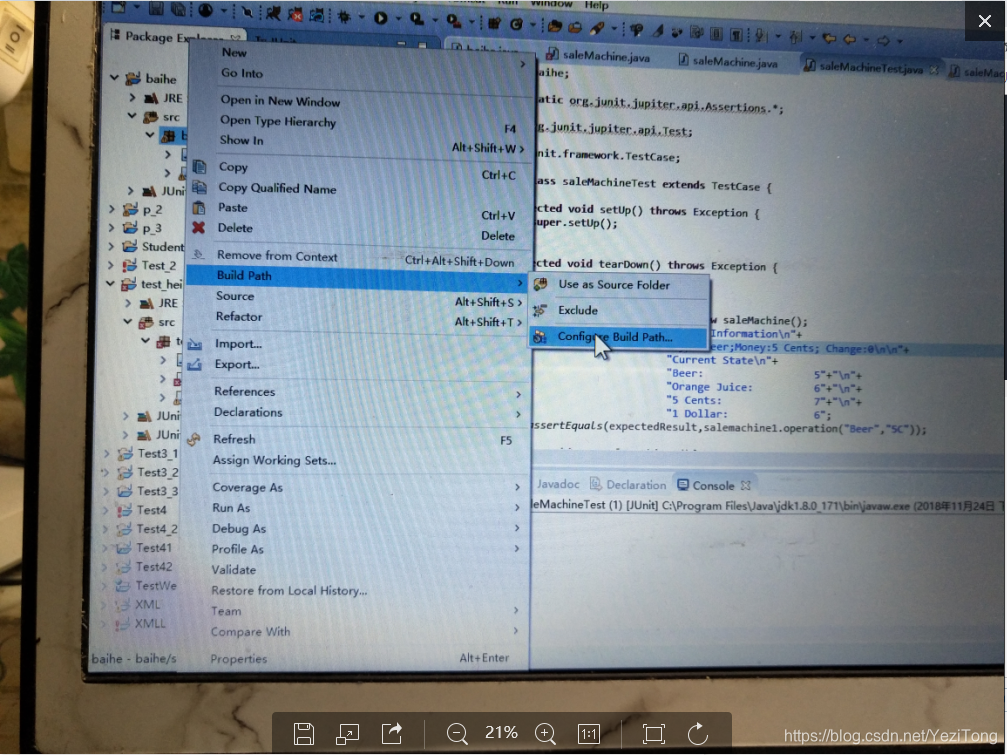Click the Debug bug icon in toolbar
1007x755 pixels.
[x=344, y=17]
